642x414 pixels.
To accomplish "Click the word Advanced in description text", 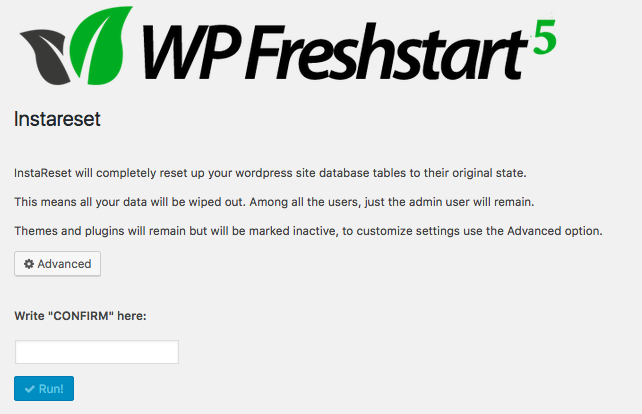I will (x=534, y=231).
